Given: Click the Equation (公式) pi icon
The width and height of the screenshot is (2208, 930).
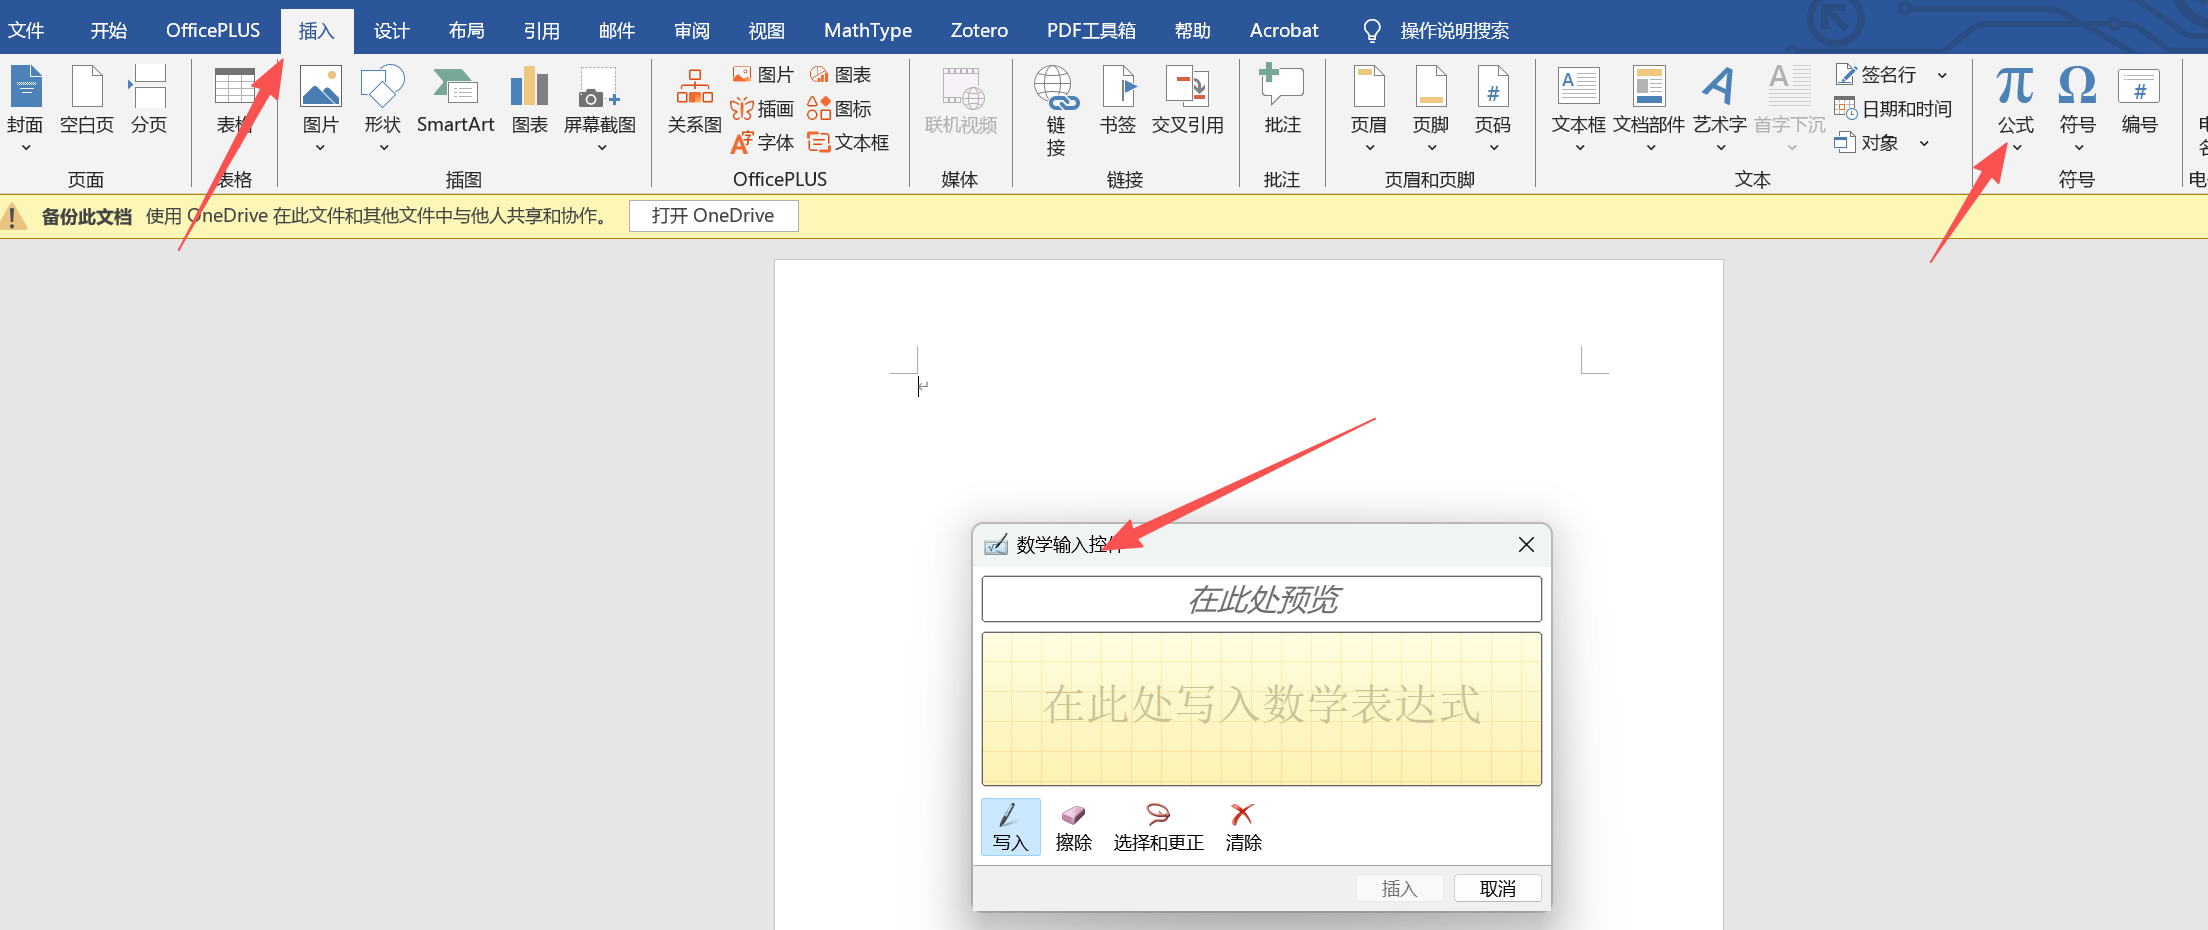Looking at the screenshot, I should click(x=2016, y=88).
